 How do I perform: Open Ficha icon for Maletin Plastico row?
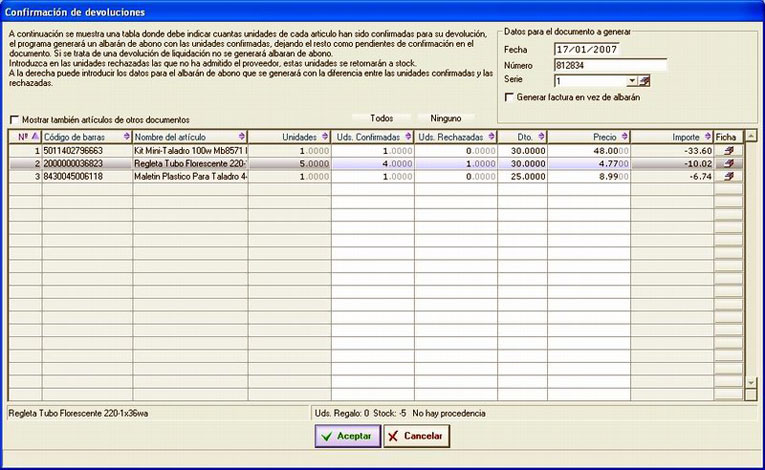[x=729, y=176]
